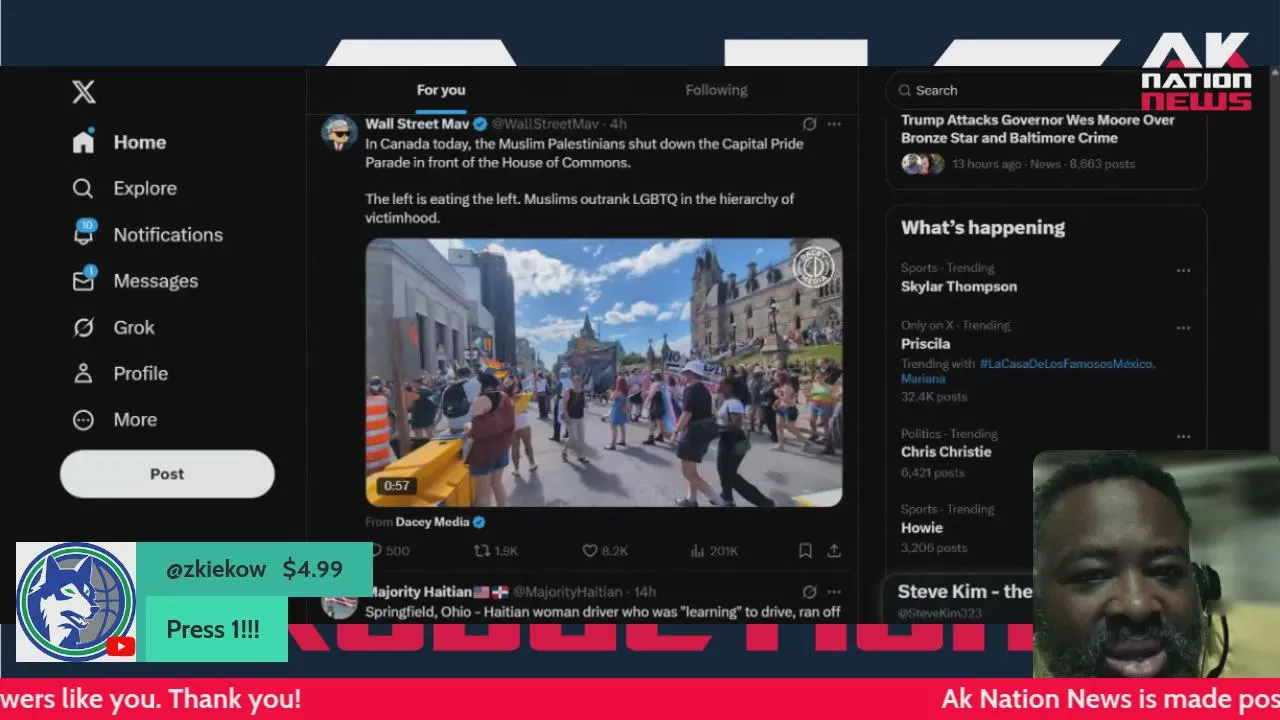Open the Explore page

(124, 188)
